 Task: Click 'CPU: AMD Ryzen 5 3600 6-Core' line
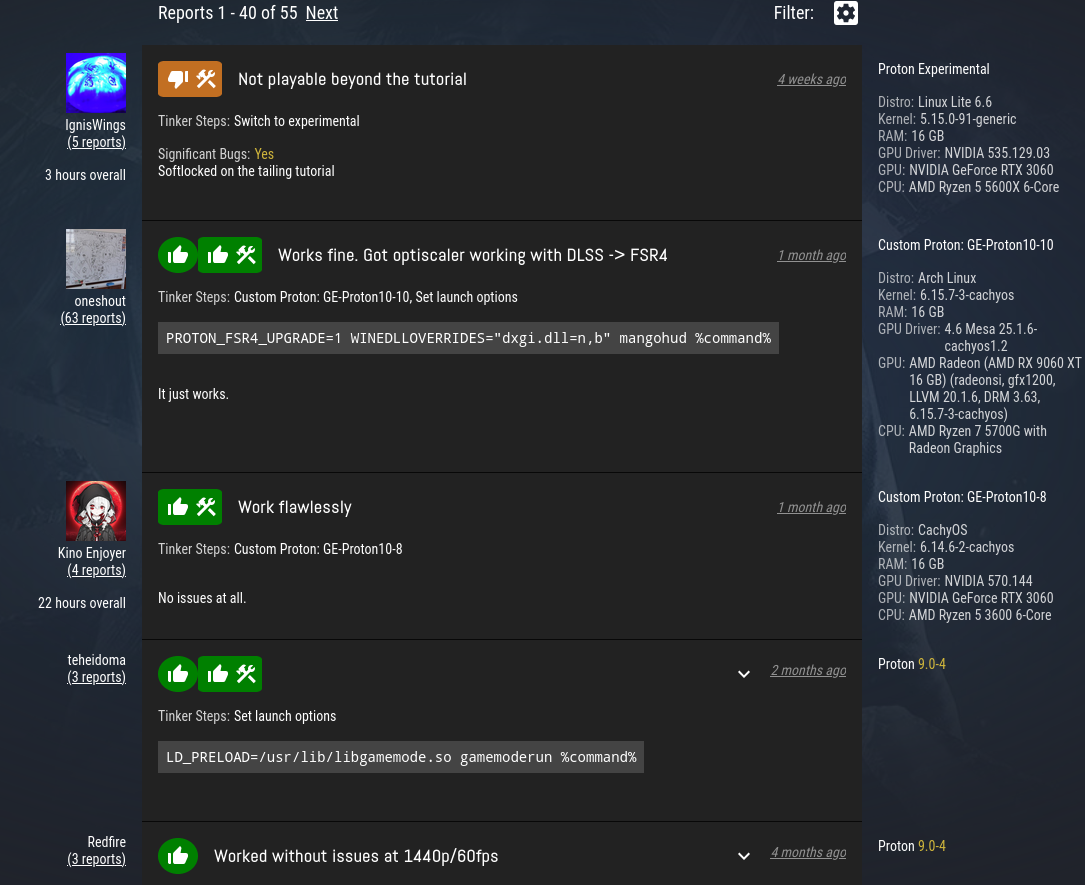pyautogui.click(x=965, y=614)
